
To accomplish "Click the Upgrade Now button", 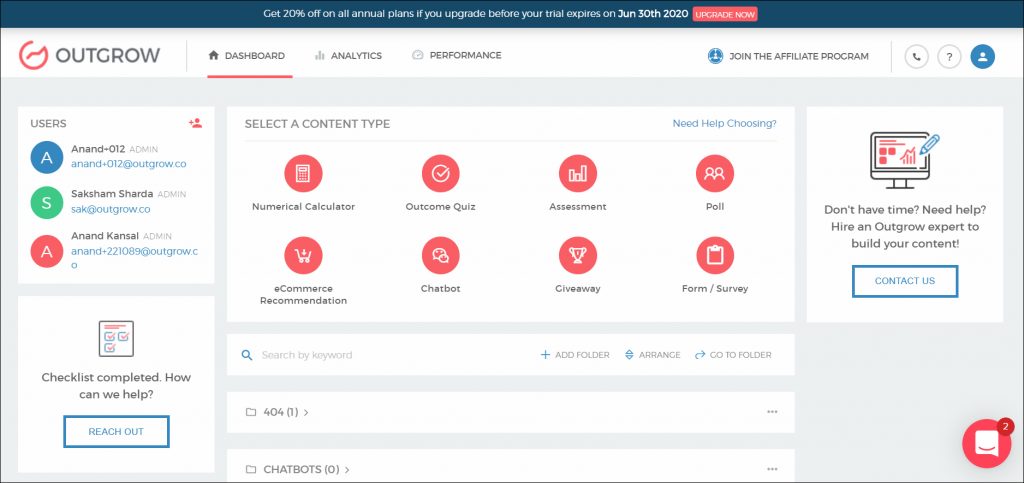I will (x=725, y=15).
